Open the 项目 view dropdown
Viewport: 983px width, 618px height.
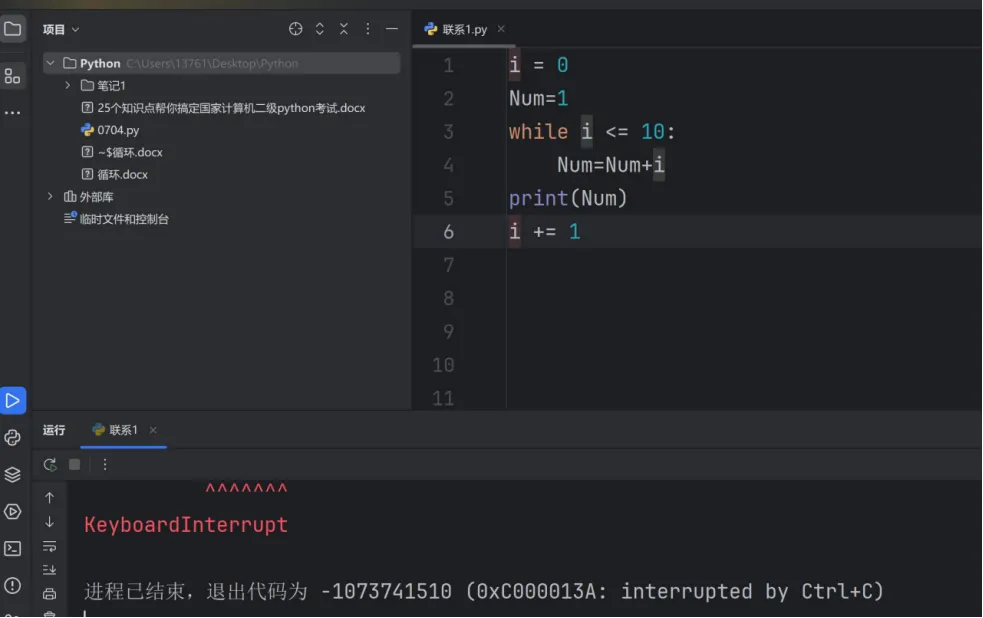pos(61,29)
